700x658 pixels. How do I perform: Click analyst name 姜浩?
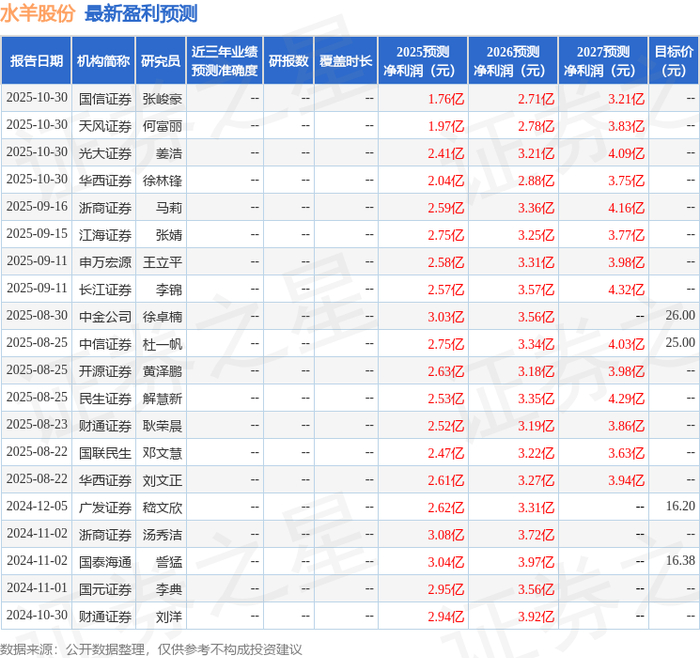(x=169, y=154)
